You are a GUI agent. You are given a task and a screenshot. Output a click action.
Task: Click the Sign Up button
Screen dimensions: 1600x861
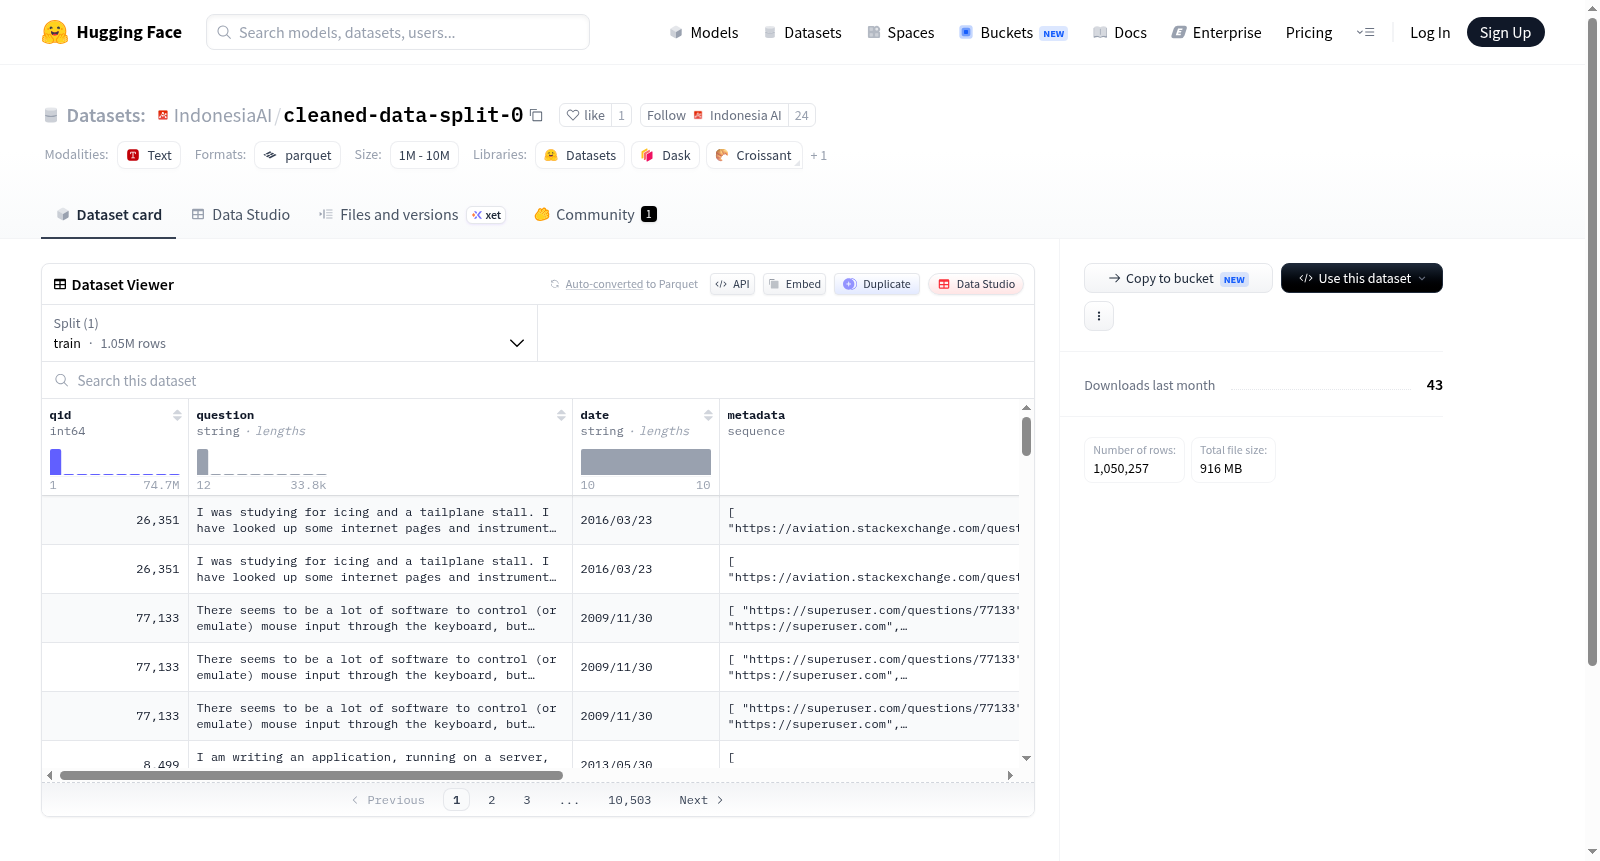pyautogui.click(x=1505, y=32)
